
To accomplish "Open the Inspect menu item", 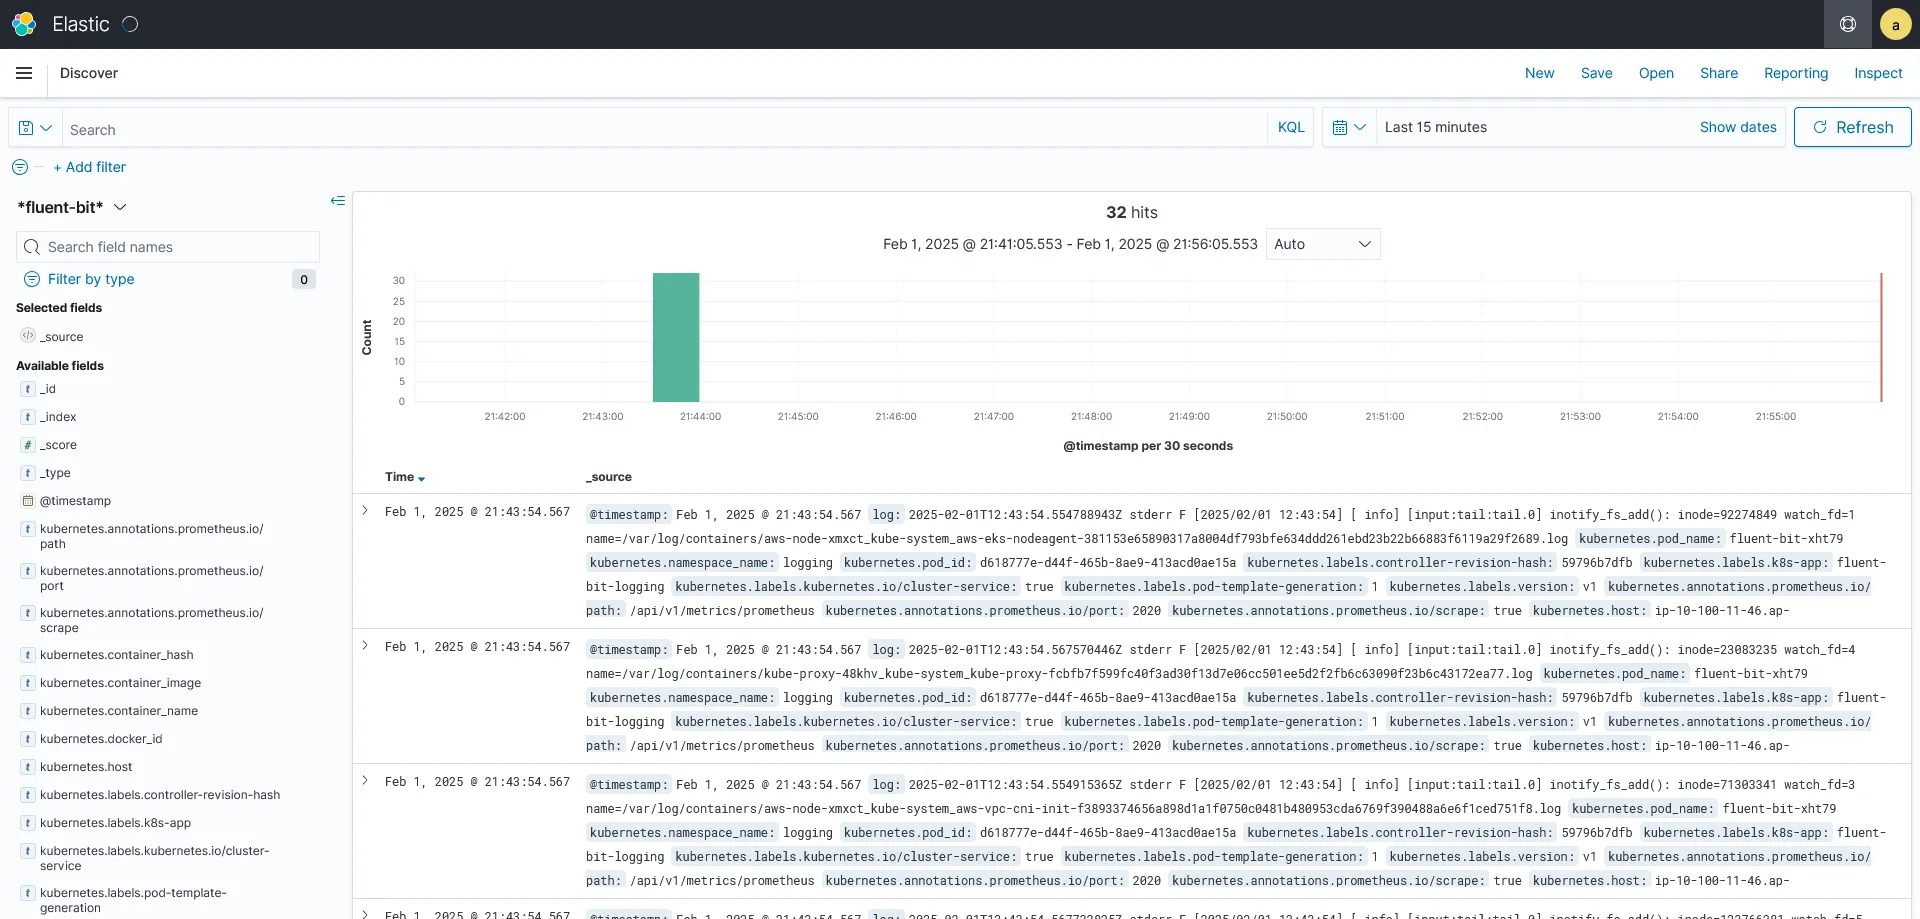I will (1878, 73).
